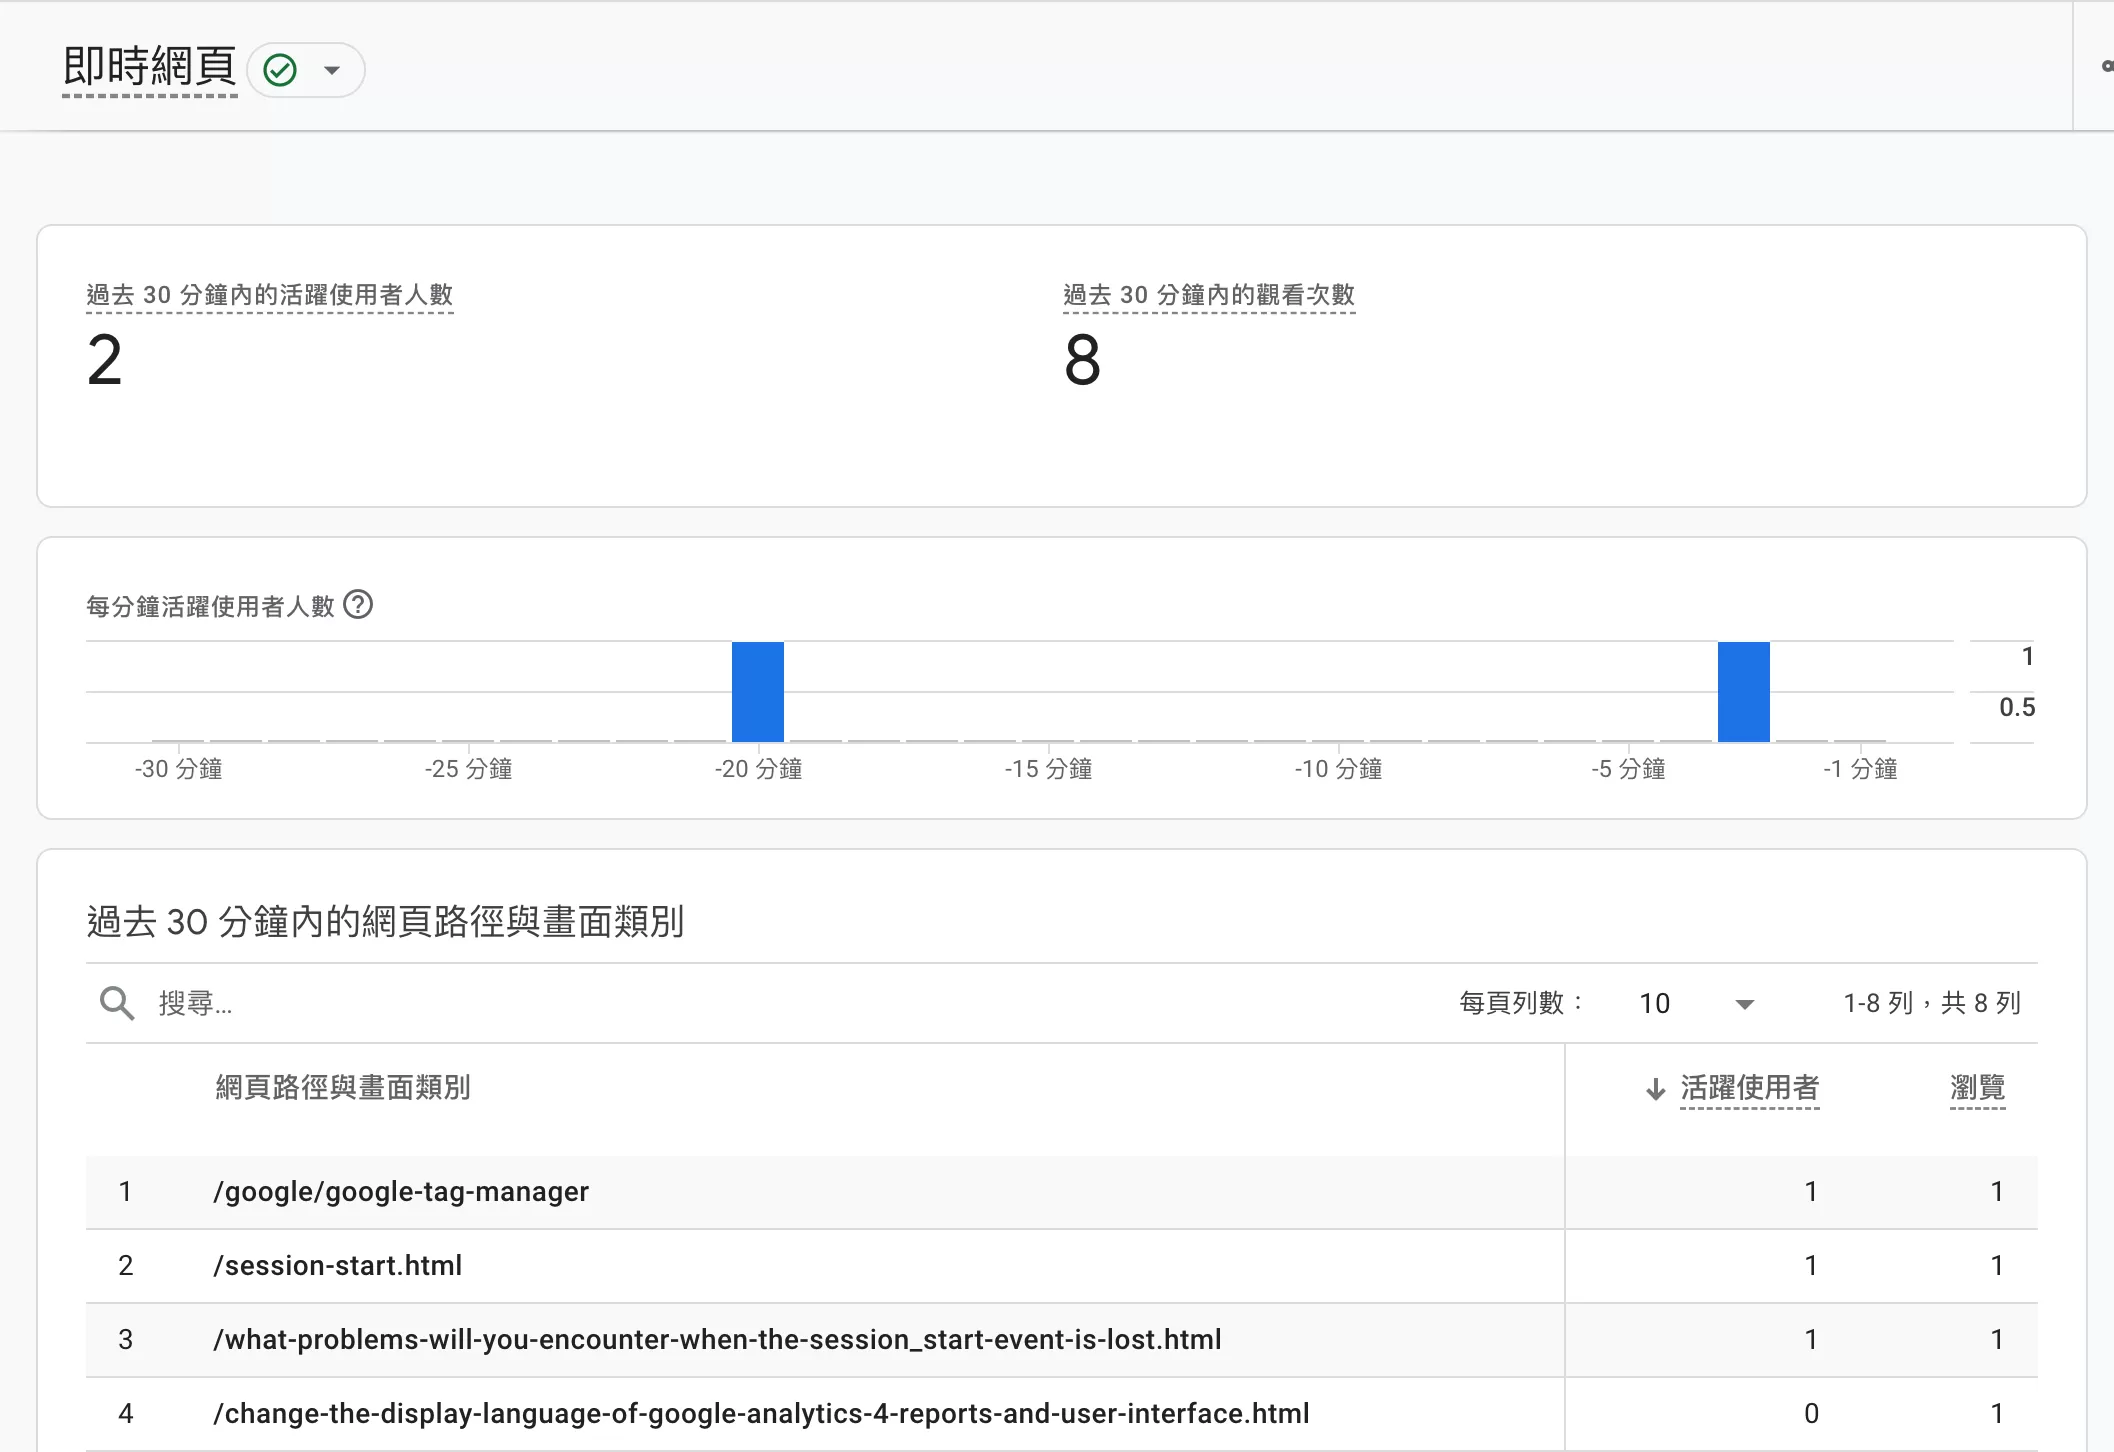
Task: Click the 每頁列數 label
Action: [x=1522, y=1003]
